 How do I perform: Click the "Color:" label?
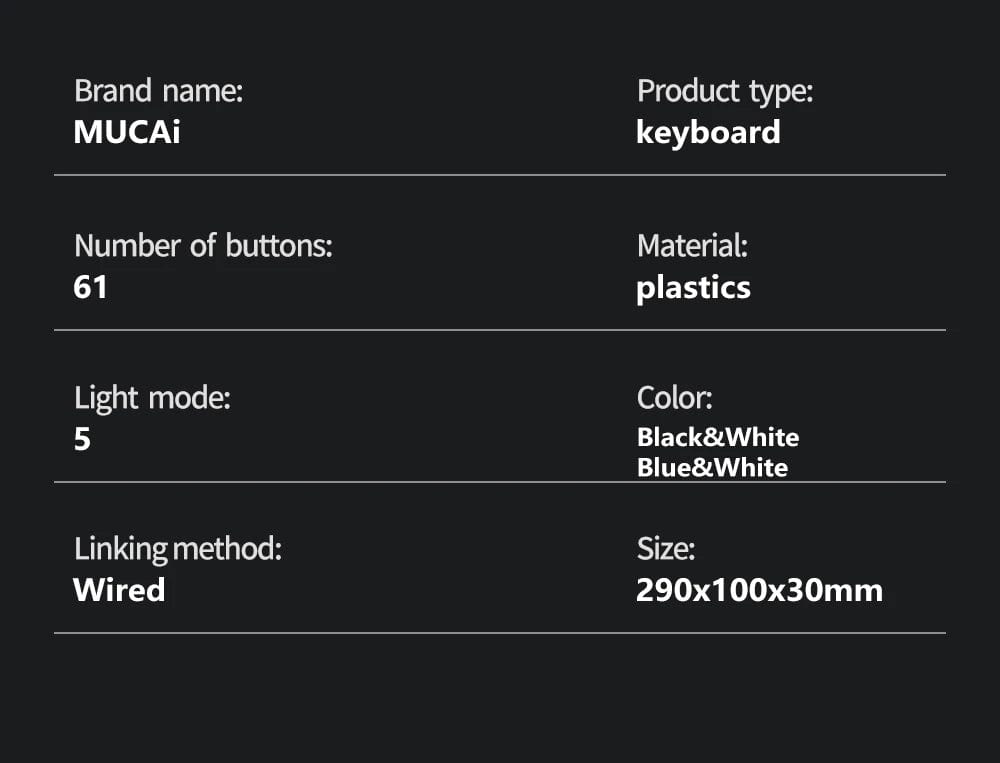(674, 399)
